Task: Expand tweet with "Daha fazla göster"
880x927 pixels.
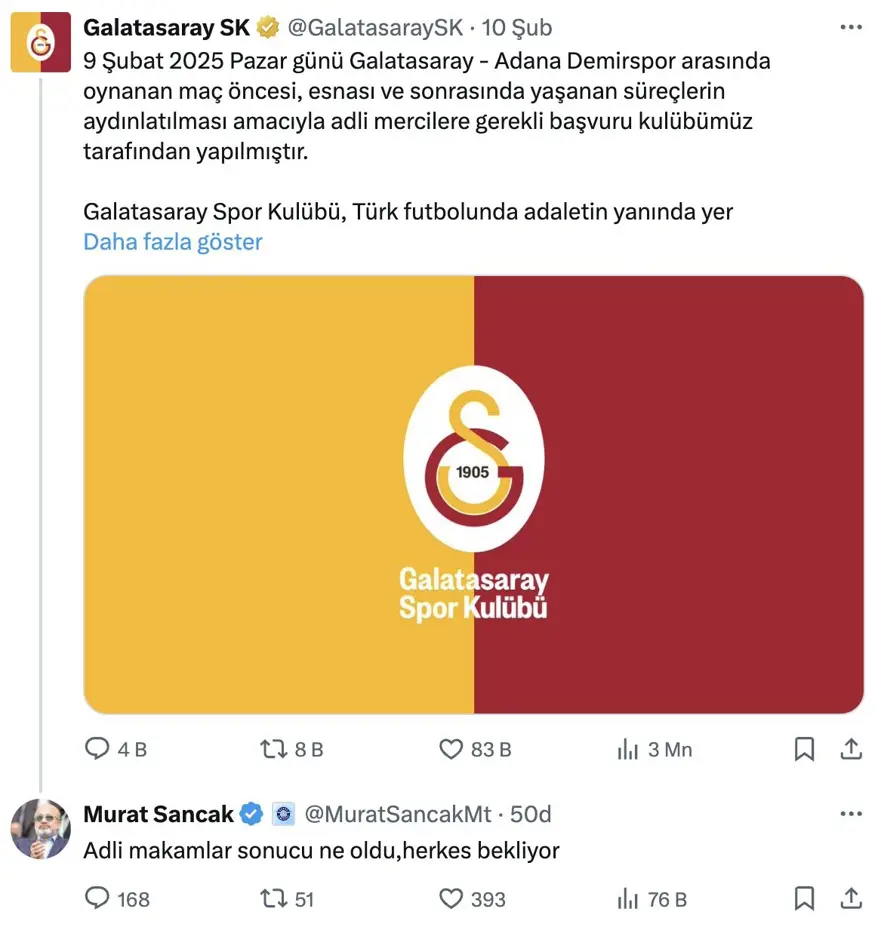Action: pyautogui.click(x=172, y=242)
